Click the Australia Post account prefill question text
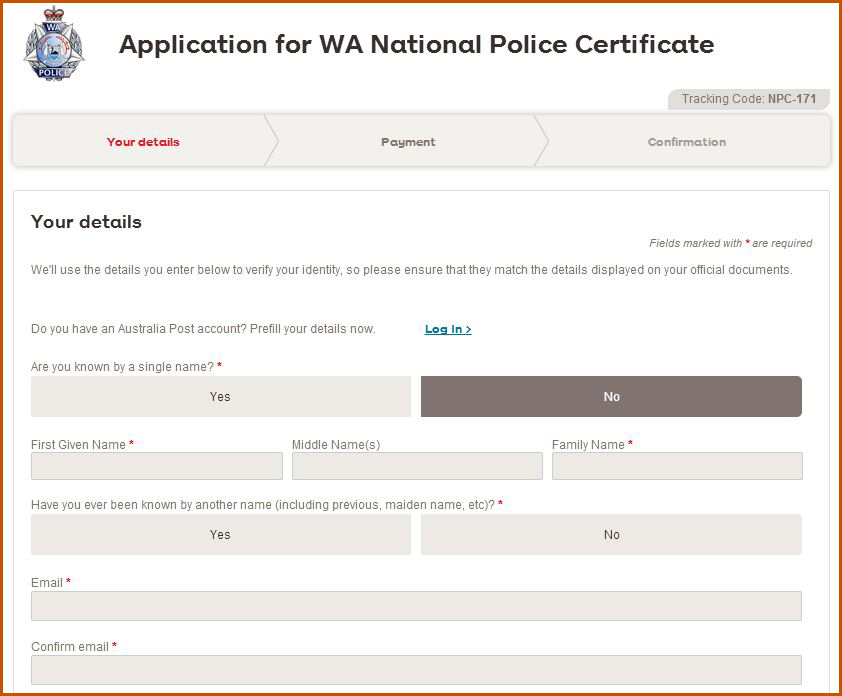842x696 pixels. (203, 329)
